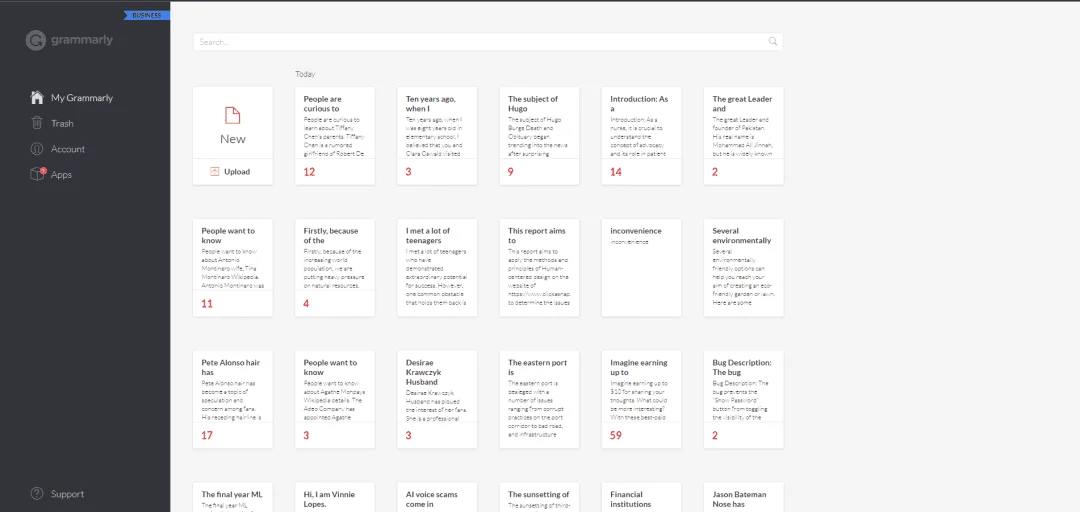This screenshot has width=1080, height=512.
Task: Open 'Jason Bateman Nose has' document
Action: pos(744,497)
